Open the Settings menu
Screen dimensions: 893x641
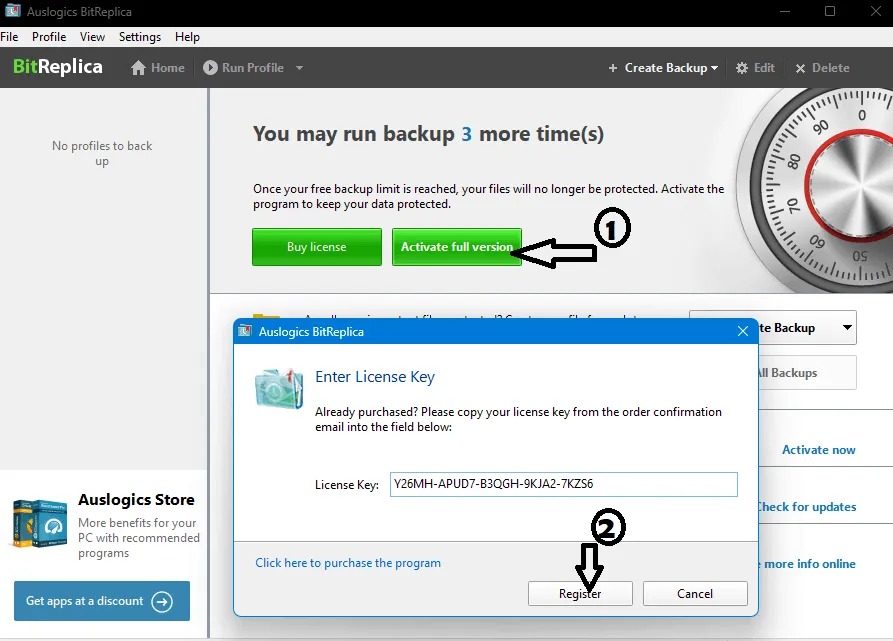[x=140, y=37]
